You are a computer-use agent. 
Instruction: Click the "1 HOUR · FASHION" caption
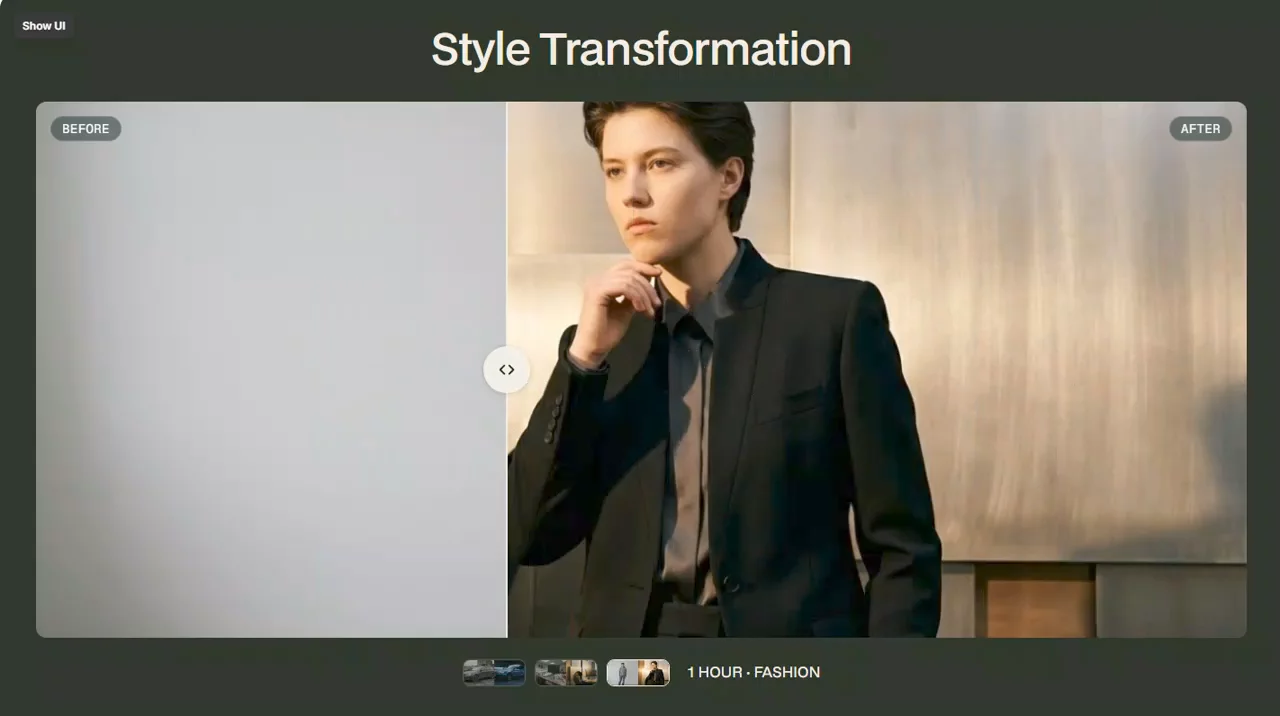(x=754, y=673)
